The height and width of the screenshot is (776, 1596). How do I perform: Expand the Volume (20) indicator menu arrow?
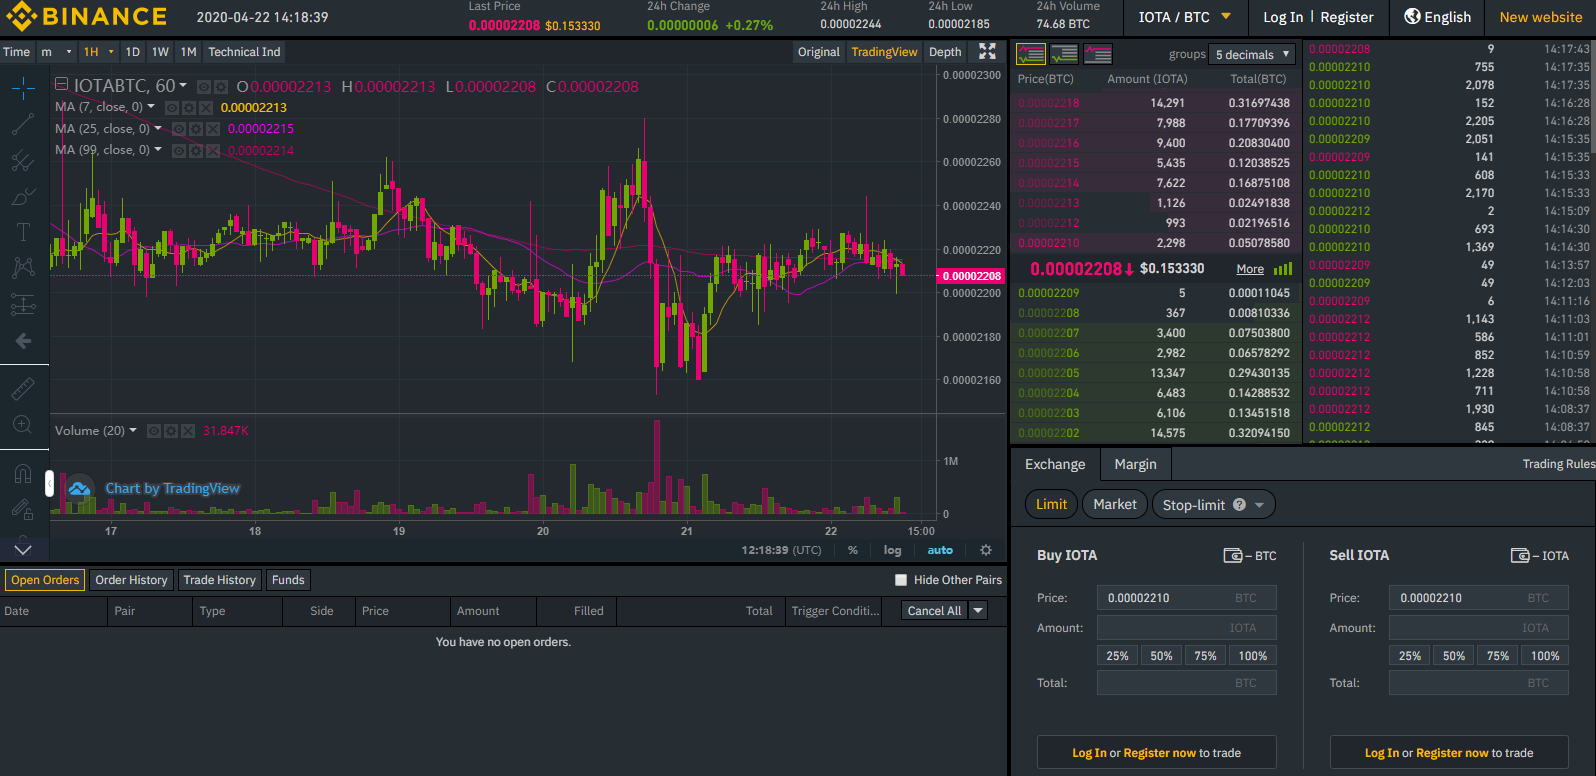[x=133, y=430]
